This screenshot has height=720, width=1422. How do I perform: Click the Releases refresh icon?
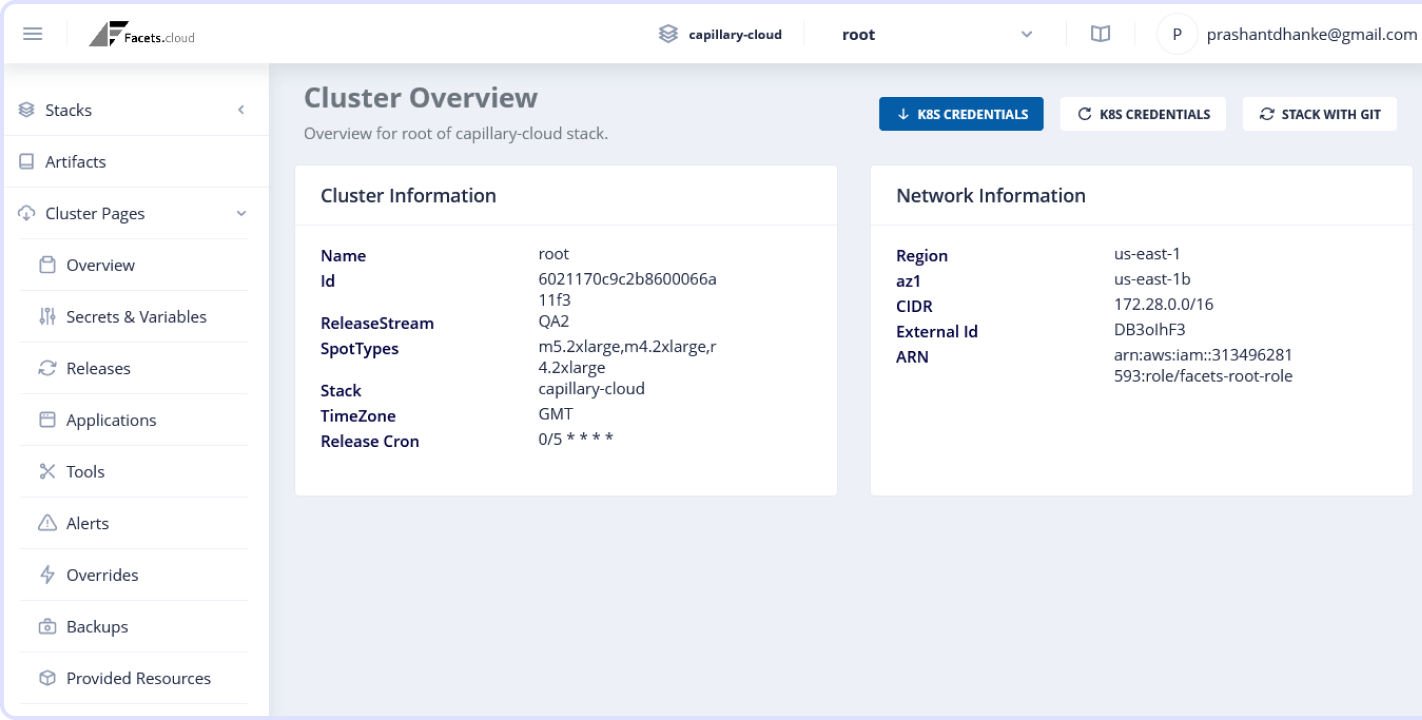(x=47, y=368)
